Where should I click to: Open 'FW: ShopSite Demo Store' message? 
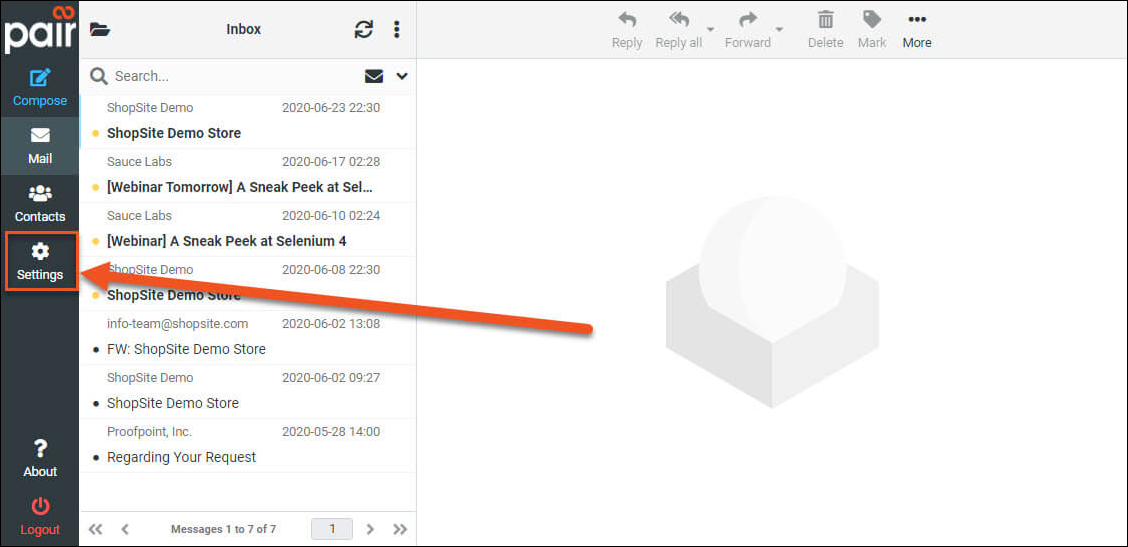(247, 338)
